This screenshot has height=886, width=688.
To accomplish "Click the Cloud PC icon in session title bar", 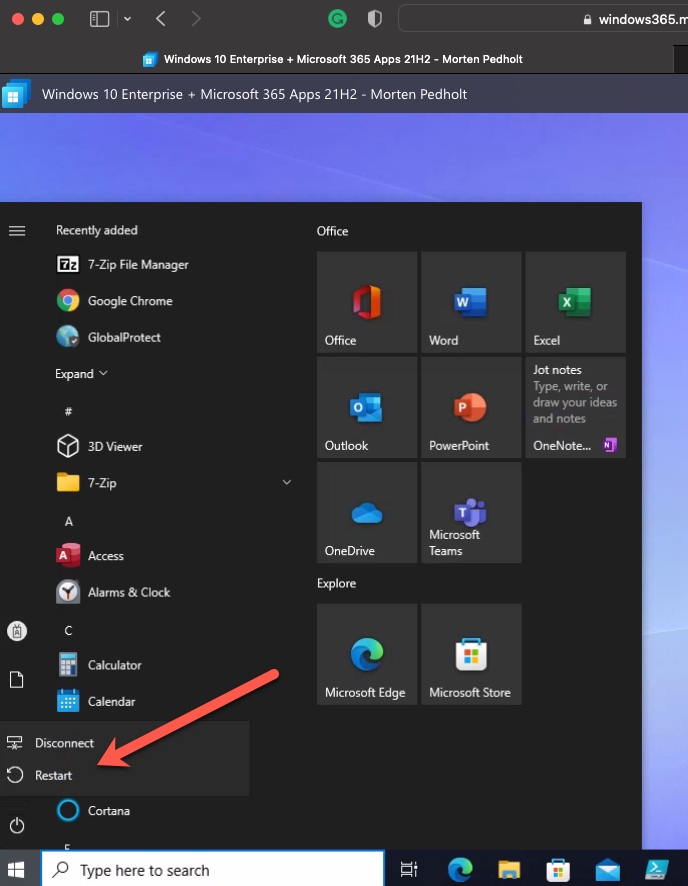I will [x=16, y=94].
